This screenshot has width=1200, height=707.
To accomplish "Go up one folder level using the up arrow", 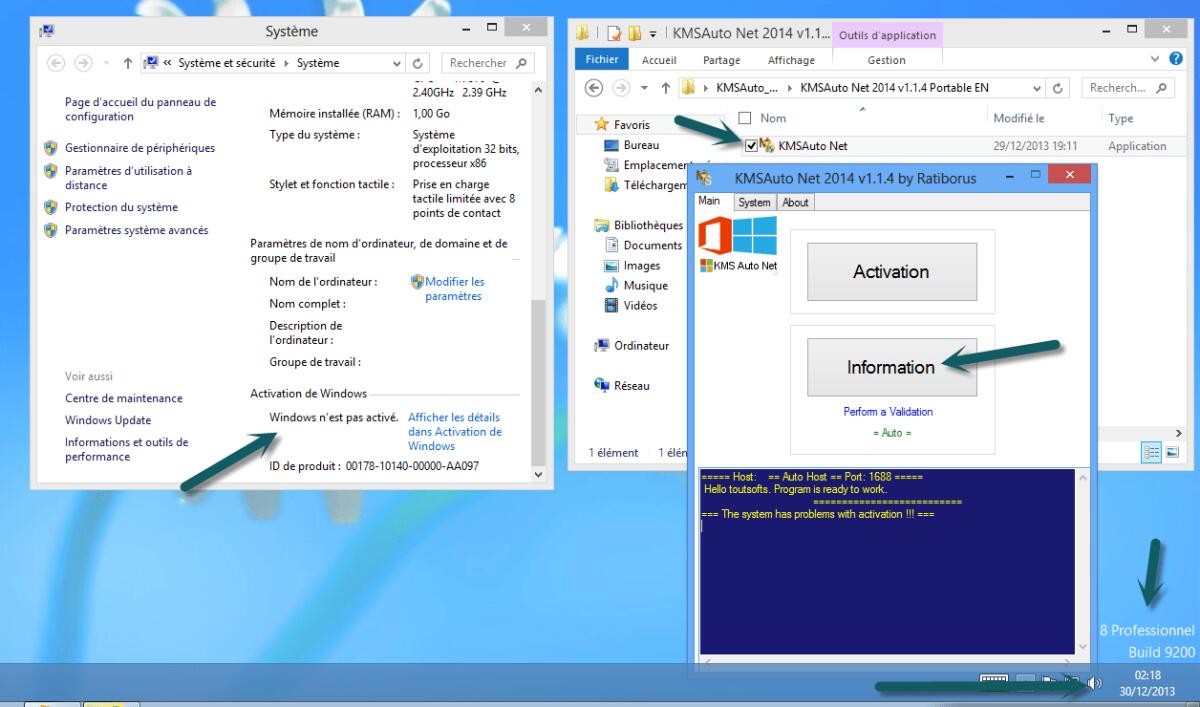I will coord(664,88).
